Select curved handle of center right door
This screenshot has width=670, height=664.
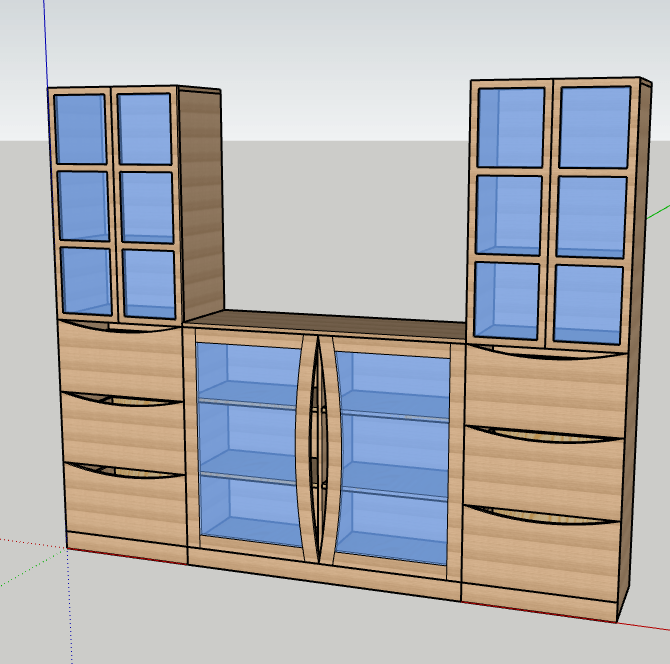tap(331, 451)
